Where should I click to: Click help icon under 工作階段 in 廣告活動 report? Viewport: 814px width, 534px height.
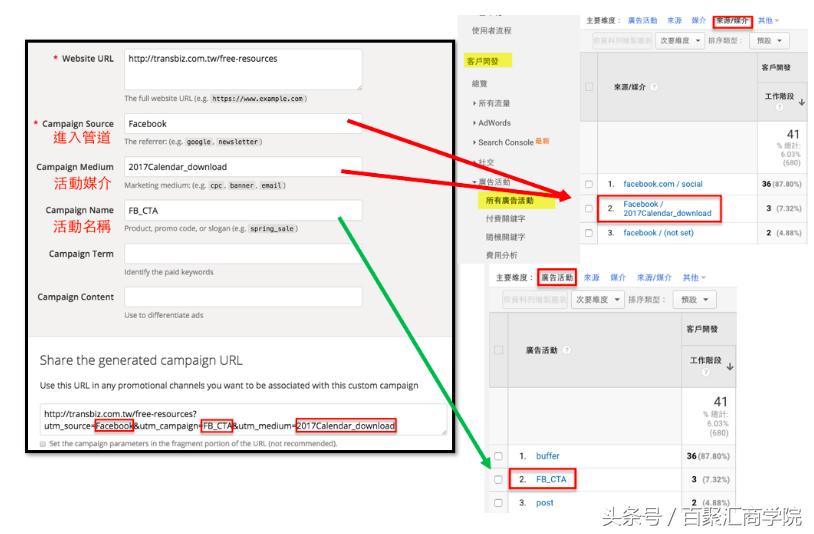706,372
